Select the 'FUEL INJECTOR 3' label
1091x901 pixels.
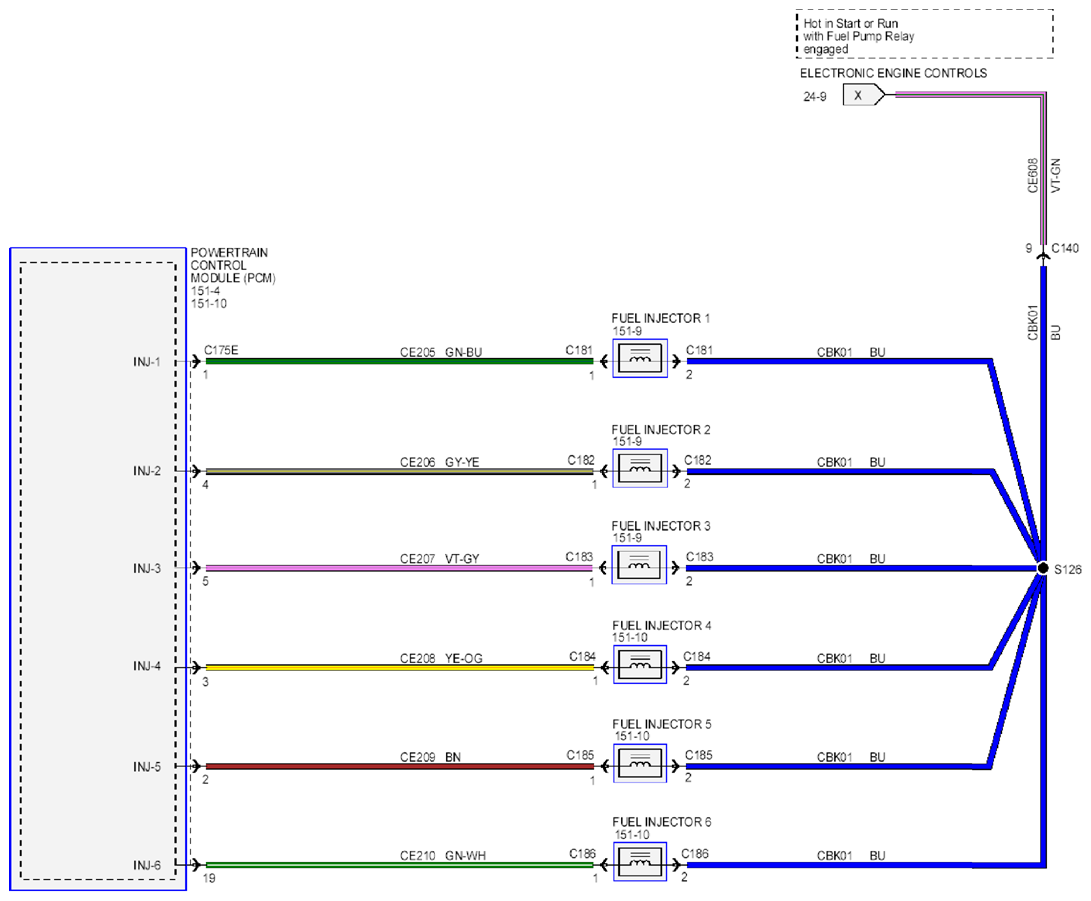coord(660,526)
